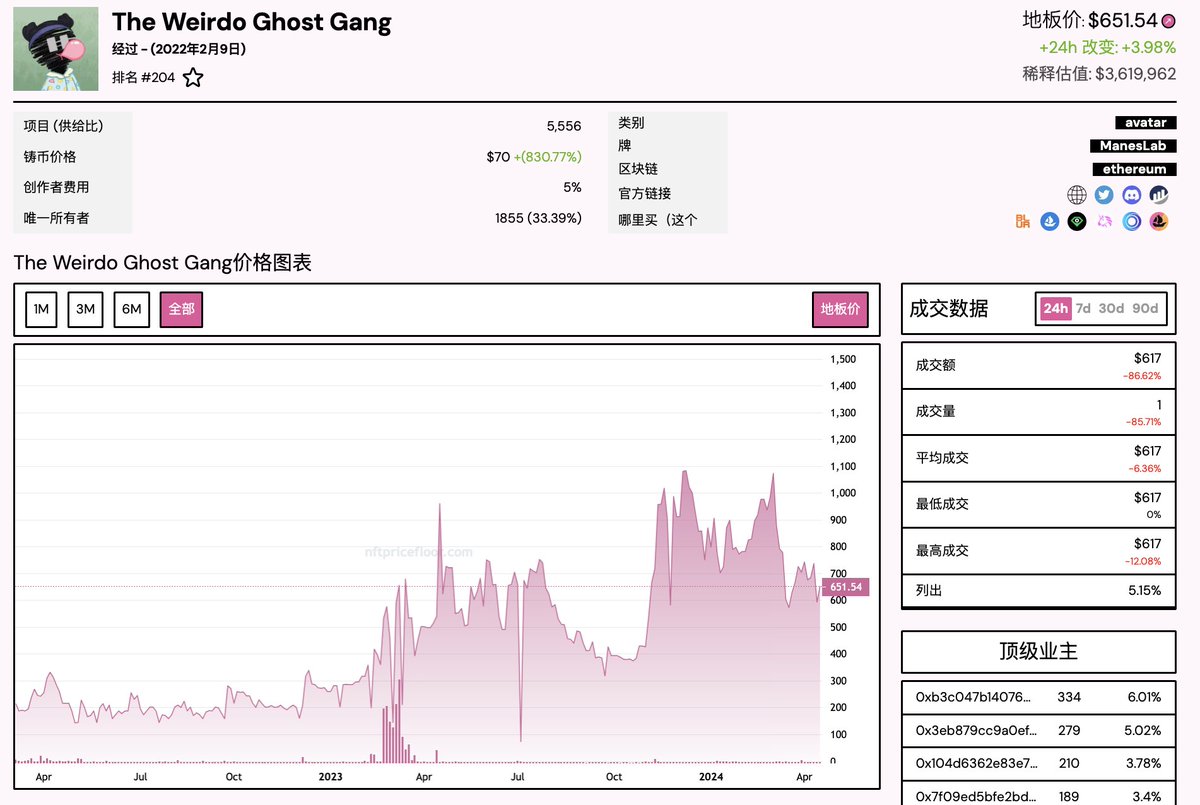Open the pink unicorn marketplace icon
The width and height of the screenshot is (1200, 805).
(x=1104, y=221)
